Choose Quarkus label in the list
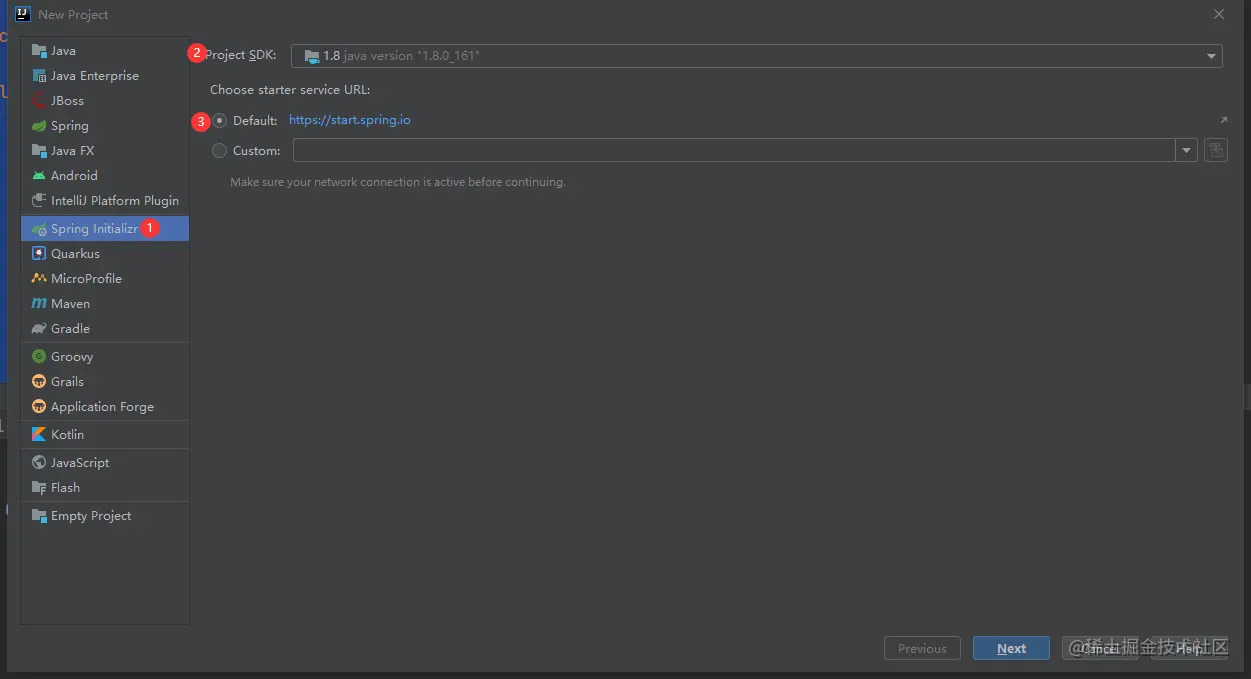This screenshot has width=1251, height=679. [x=75, y=254]
